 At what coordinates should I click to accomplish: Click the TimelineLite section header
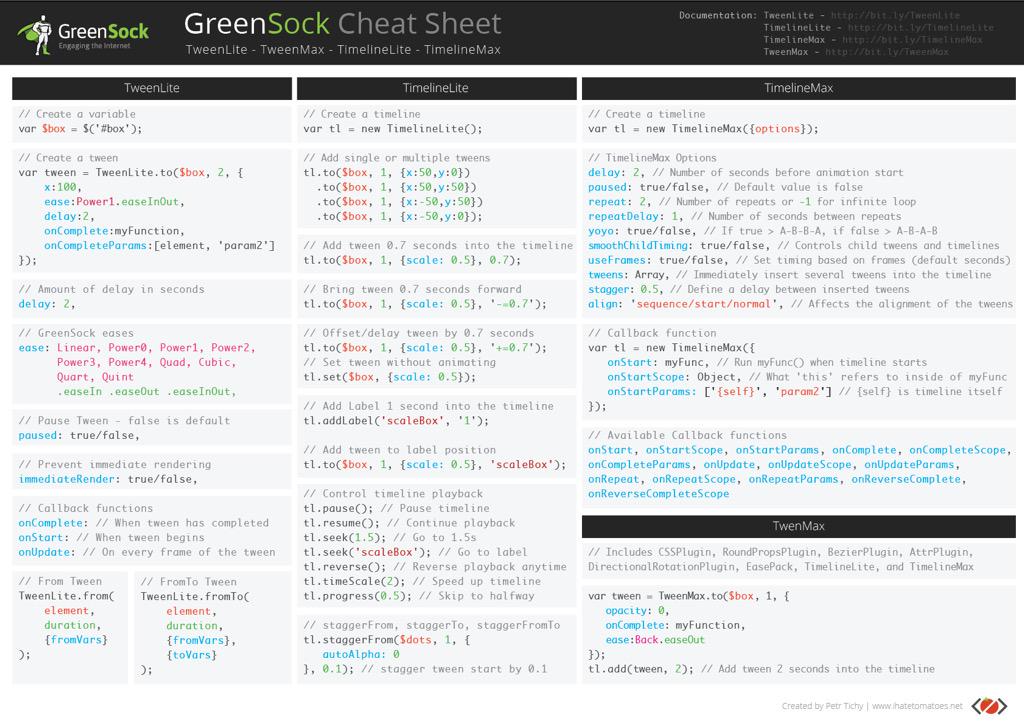pos(436,88)
